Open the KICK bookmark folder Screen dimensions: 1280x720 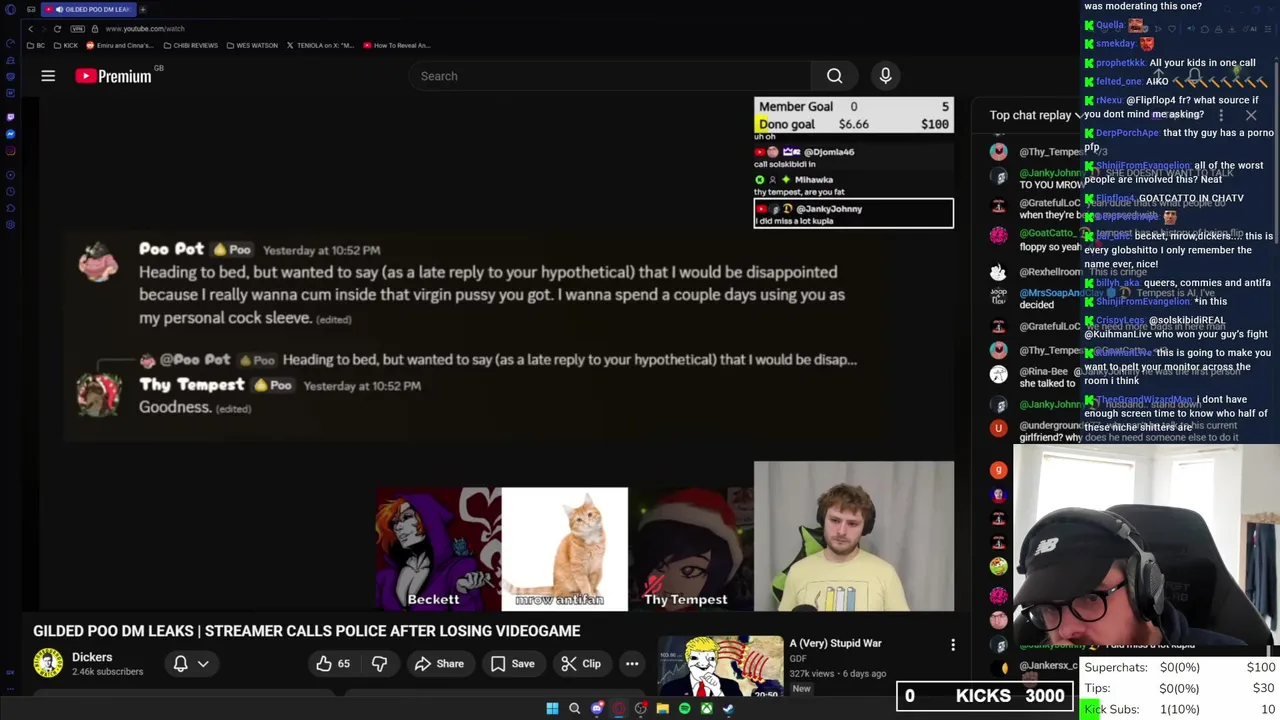(65, 45)
